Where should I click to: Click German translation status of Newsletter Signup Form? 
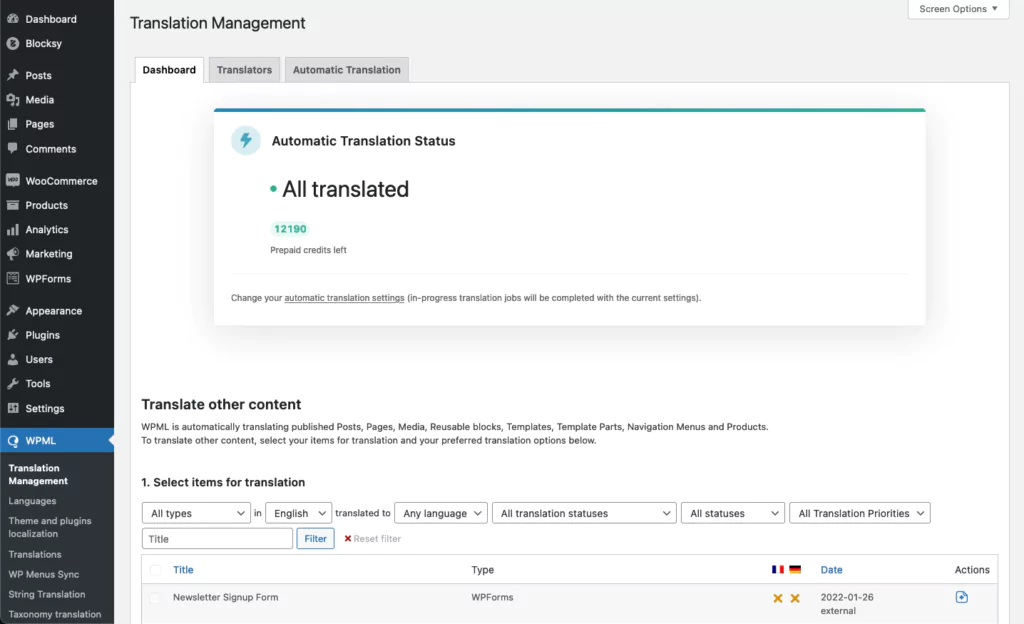[x=795, y=598]
